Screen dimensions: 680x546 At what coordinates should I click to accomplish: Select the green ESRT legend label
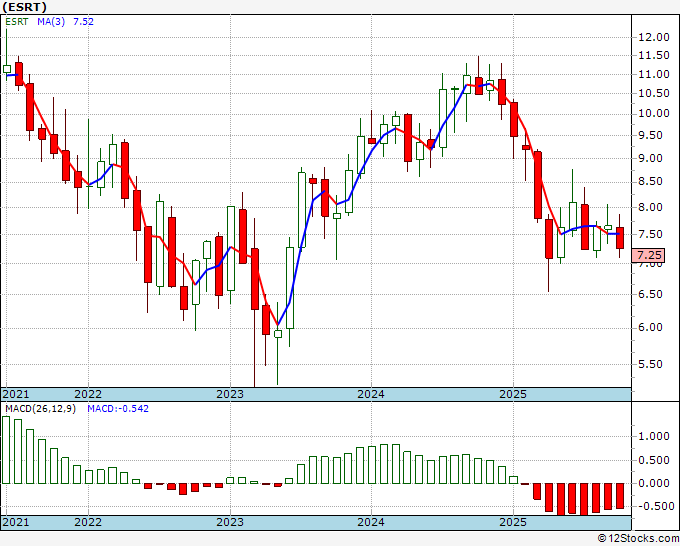[x=16, y=22]
